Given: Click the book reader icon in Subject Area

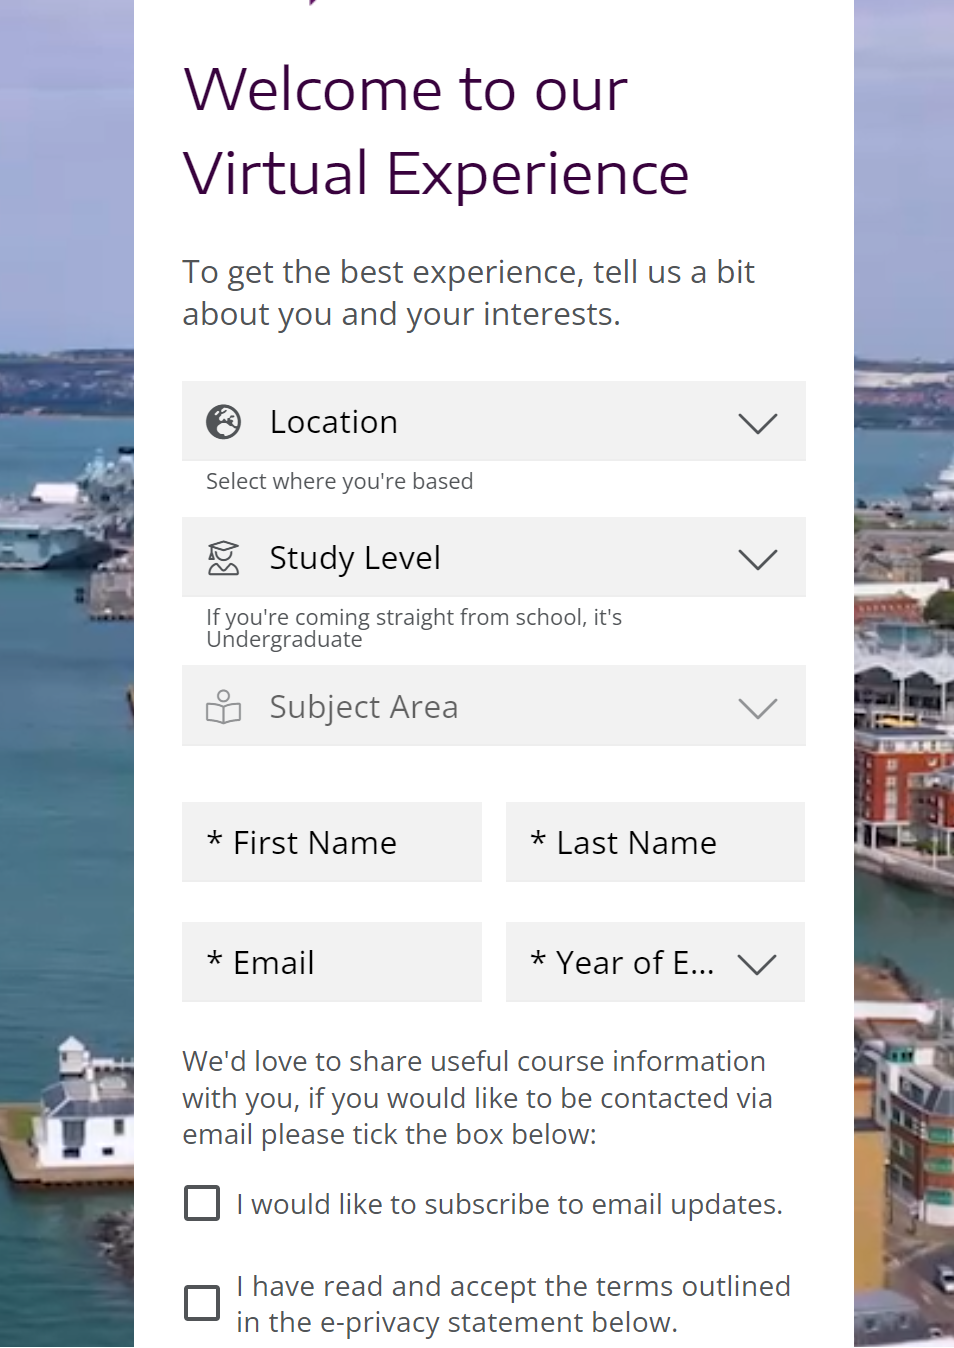Looking at the screenshot, I should (223, 707).
